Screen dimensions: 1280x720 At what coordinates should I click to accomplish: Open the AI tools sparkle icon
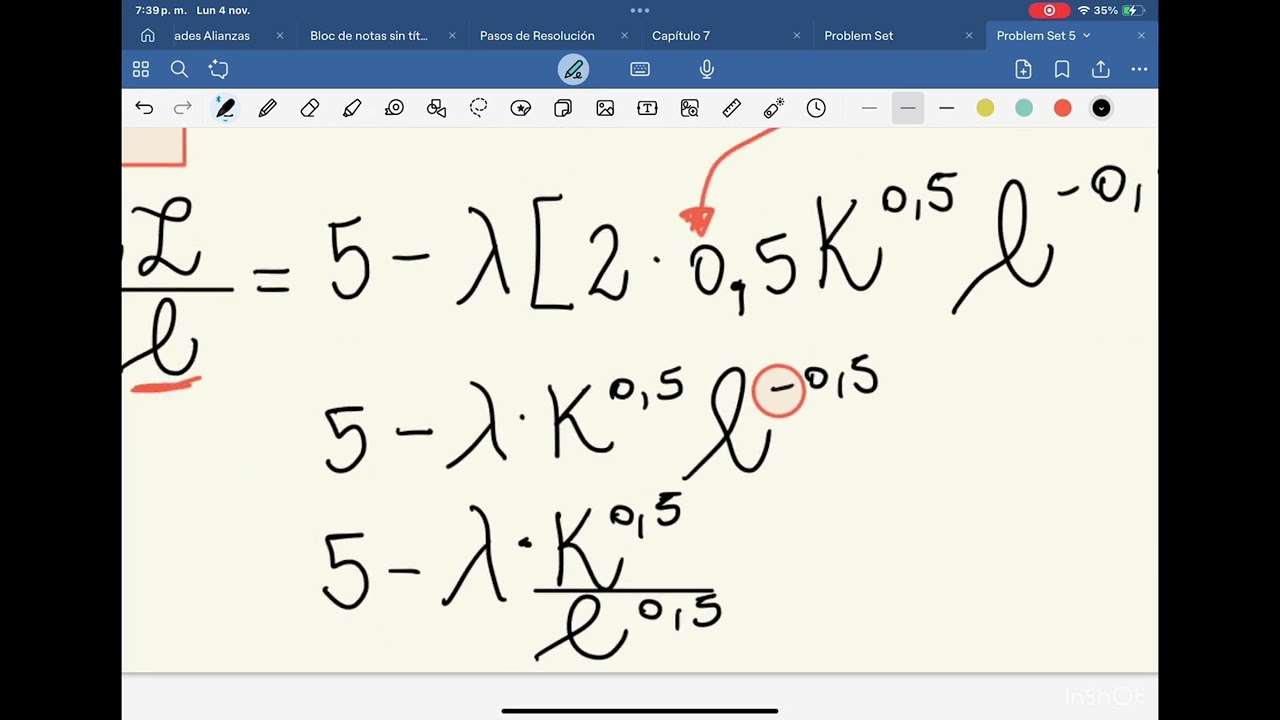pyautogui.click(x=218, y=69)
